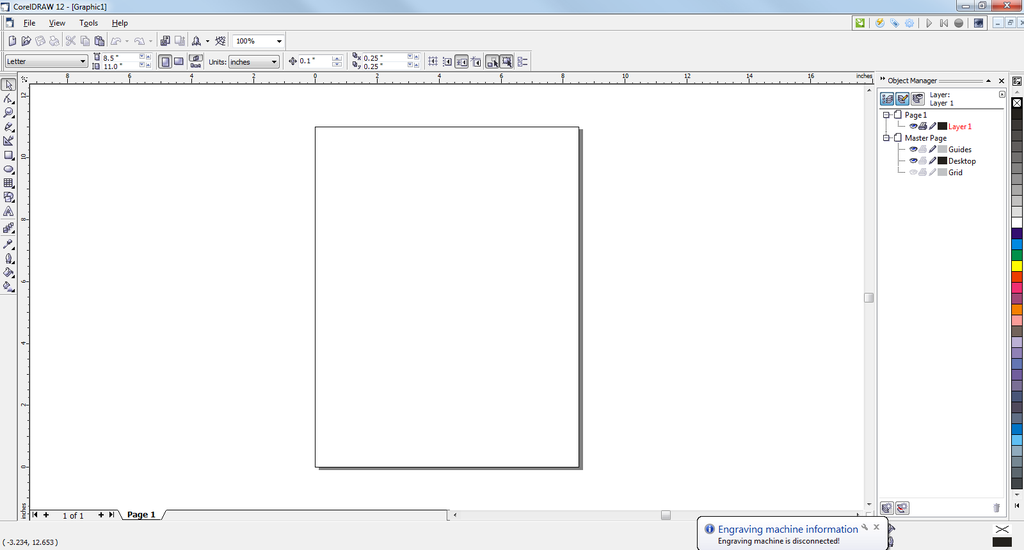The width and height of the screenshot is (1024, 550).
Task: Click the New document icon
Action: coord(12,40)
